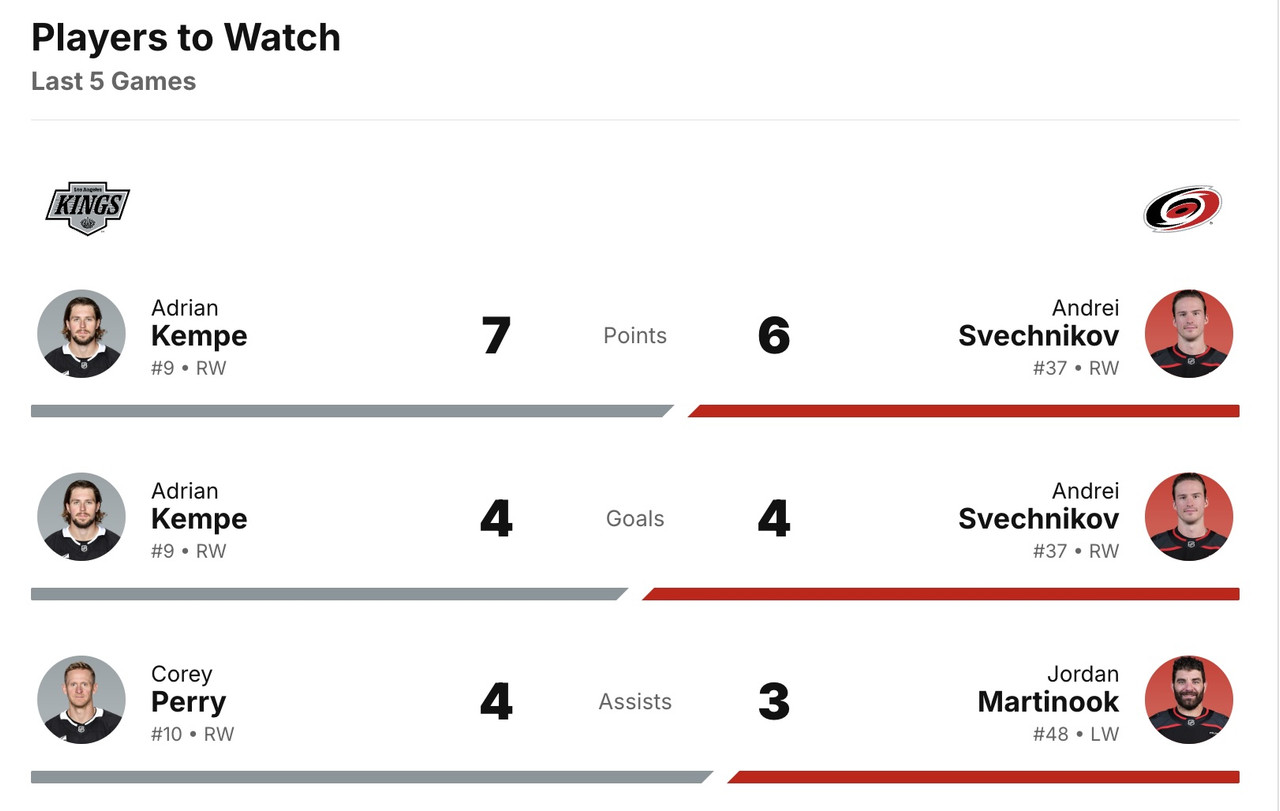This screenshot has width=1280, height=811.
Task: Open Andrei Svechnikov name link in Goals row
Action: [x=1038, y=507]
